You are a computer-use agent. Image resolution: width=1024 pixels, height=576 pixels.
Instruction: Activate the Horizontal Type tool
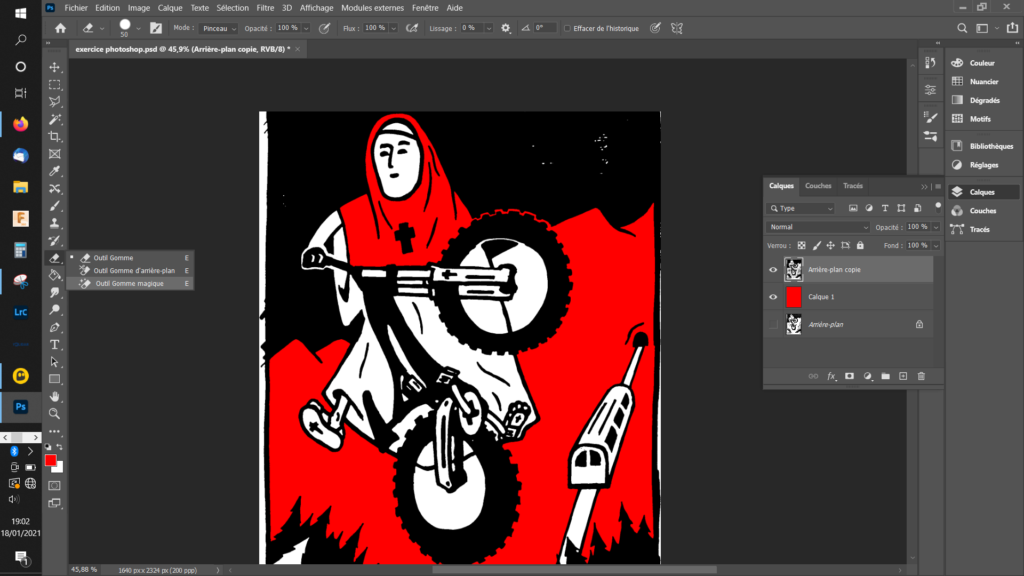(x=55, y=344)
